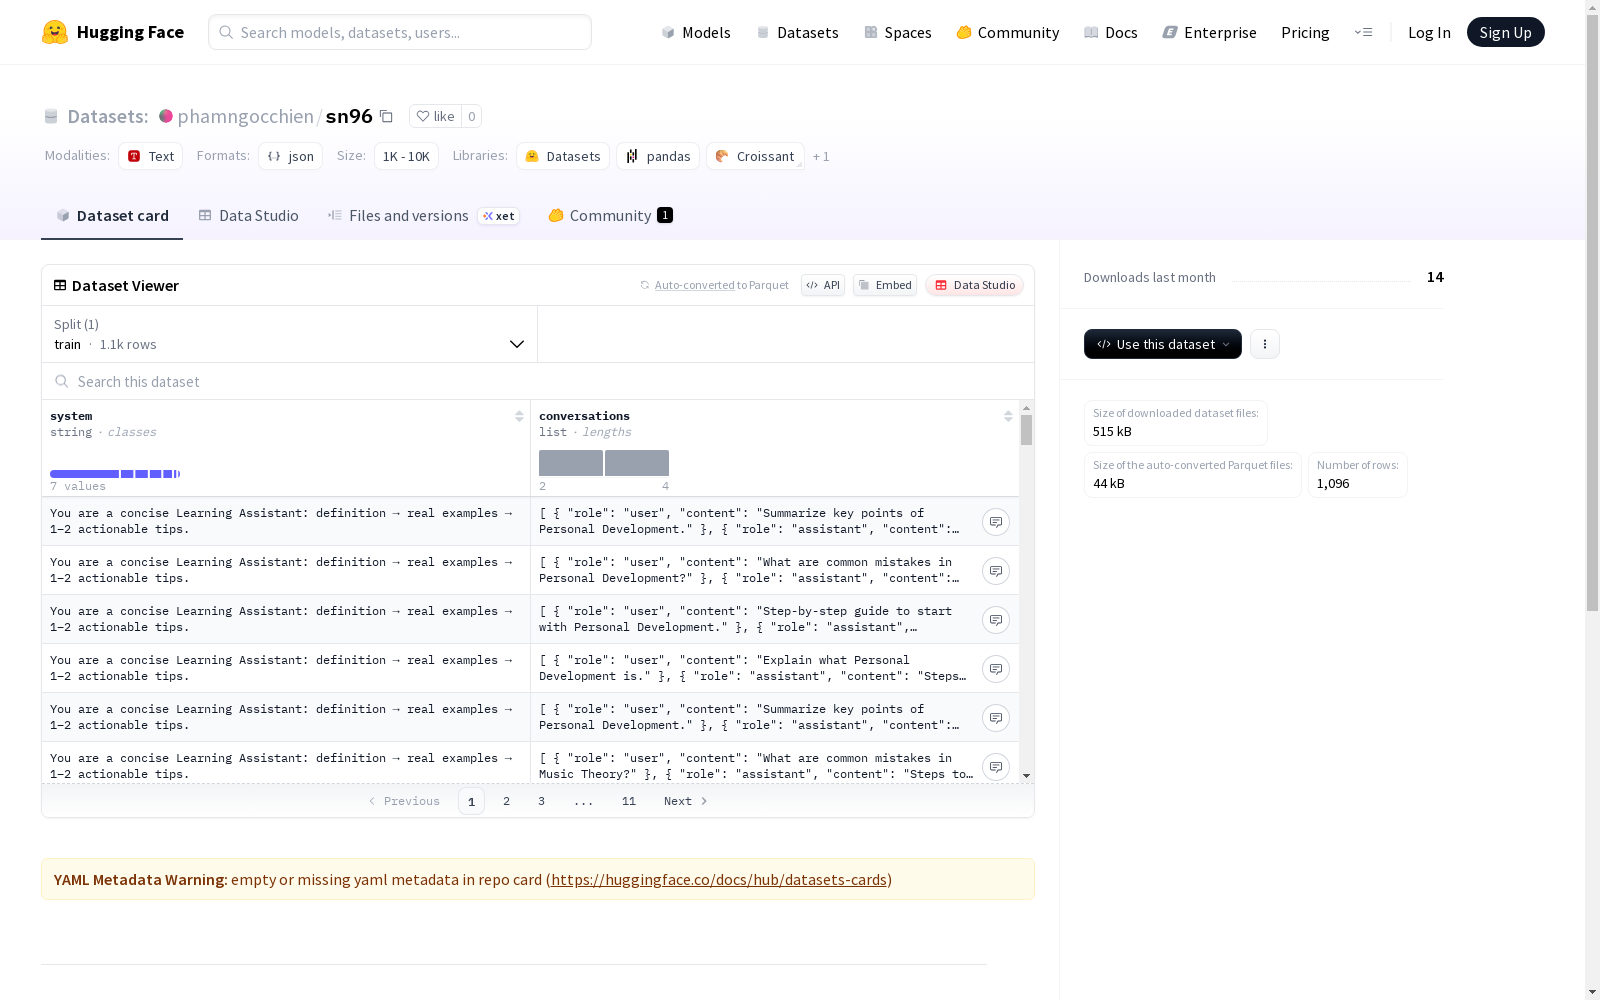Viewport: 1600px width, 1000px height.
Task: Like the dataset with heart button
Action: [x=435, y=116]
